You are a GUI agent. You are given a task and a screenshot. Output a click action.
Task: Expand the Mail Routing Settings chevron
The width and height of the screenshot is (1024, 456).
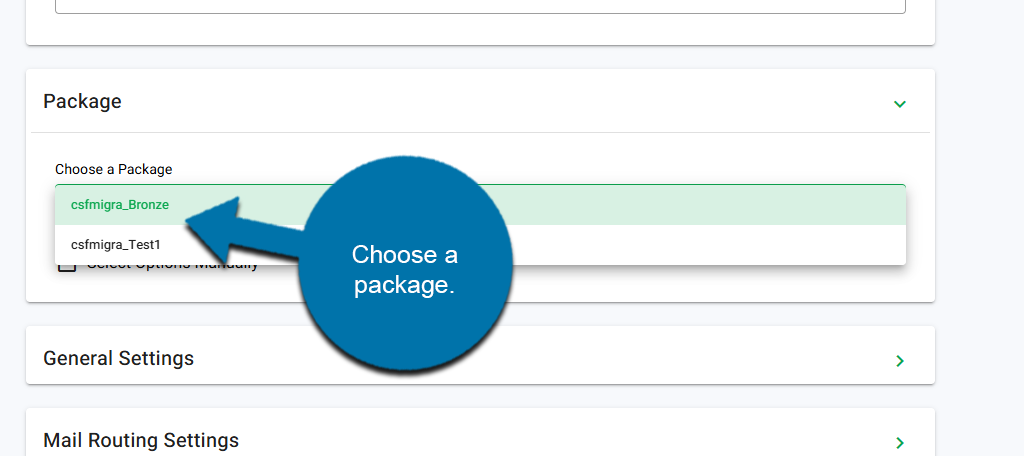899,442
